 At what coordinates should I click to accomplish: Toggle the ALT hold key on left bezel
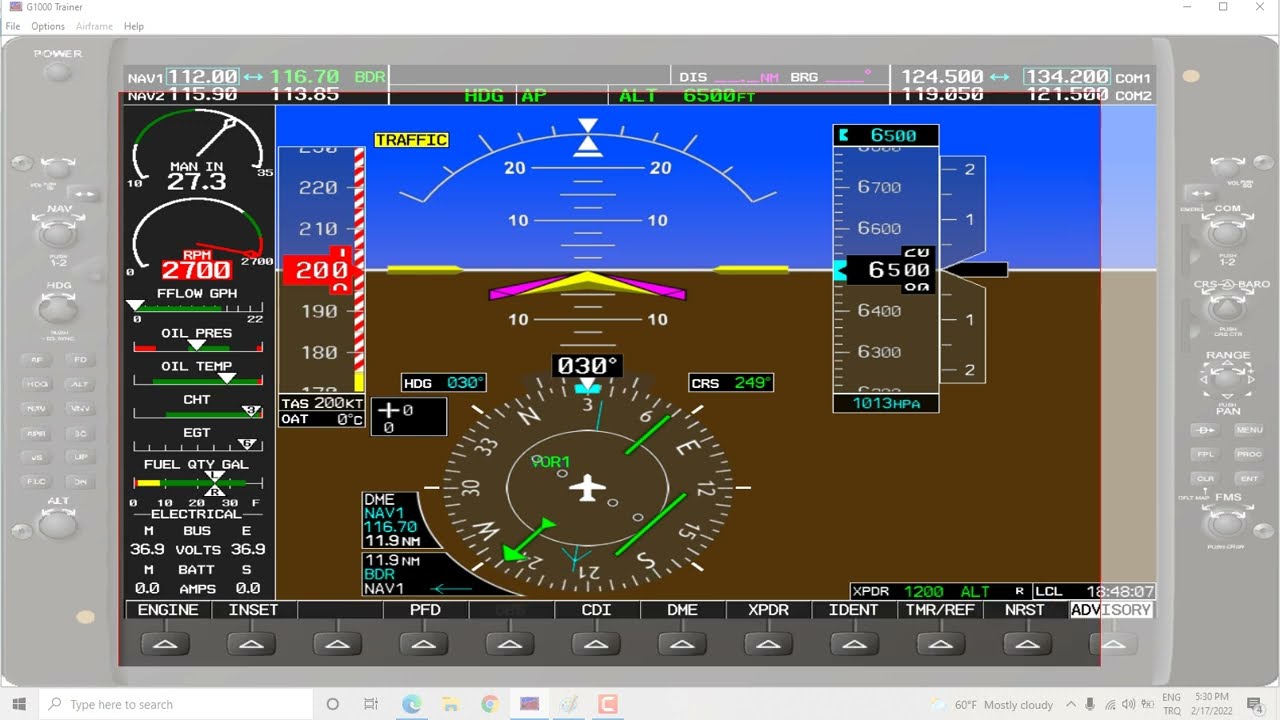point(80,384)
